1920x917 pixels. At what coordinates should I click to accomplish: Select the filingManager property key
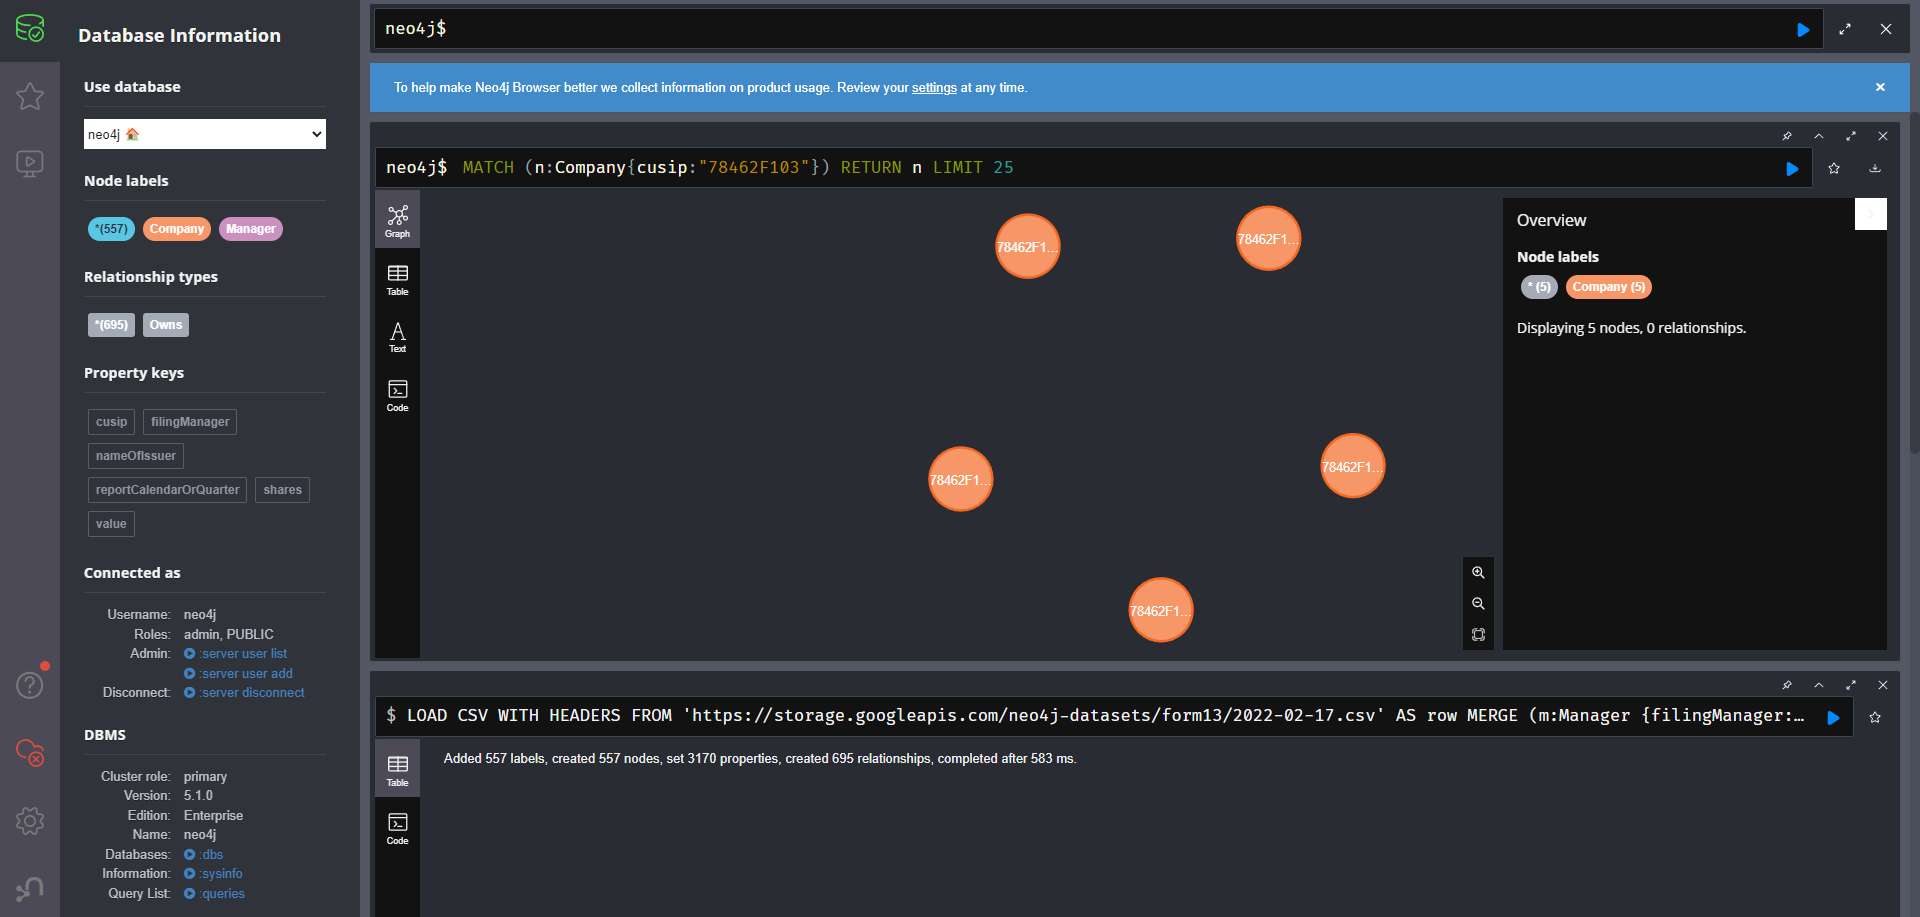point(190,422)
